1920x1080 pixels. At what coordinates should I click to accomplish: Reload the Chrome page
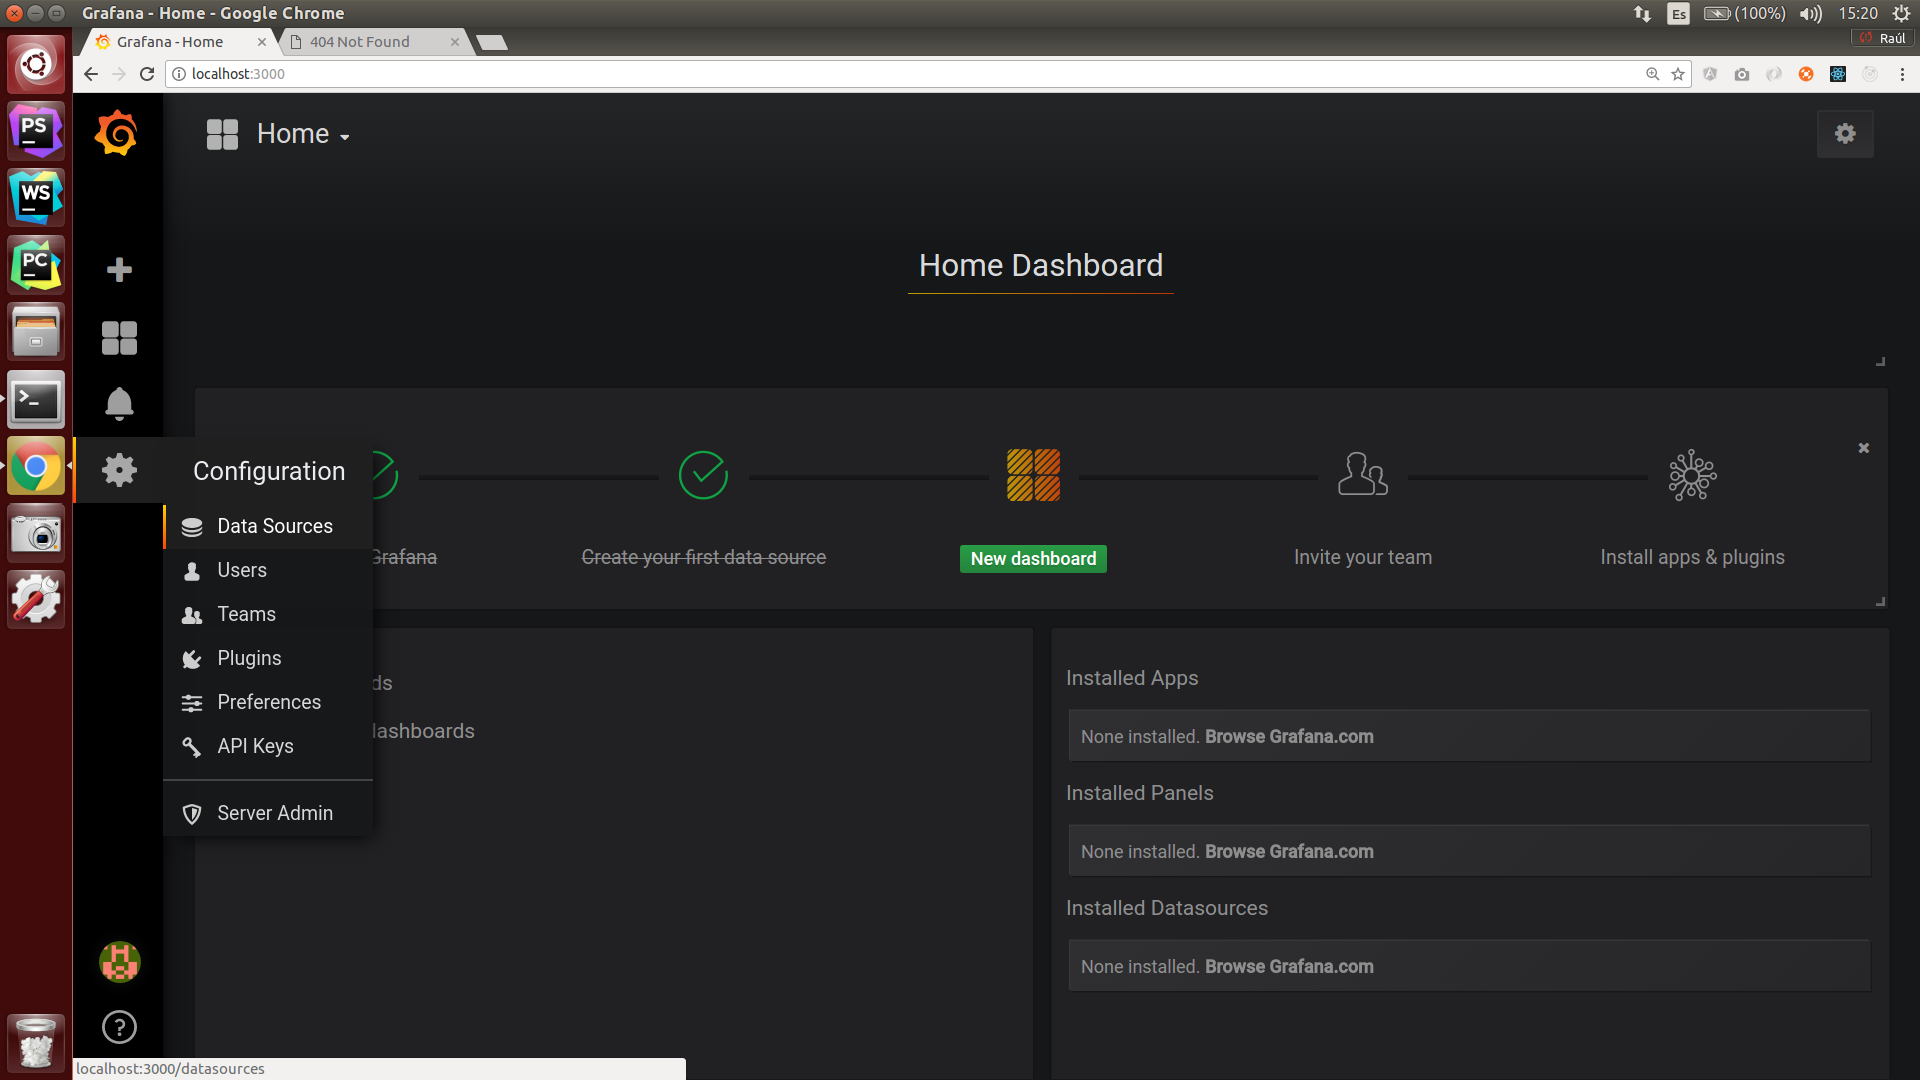tap(147, 74)
